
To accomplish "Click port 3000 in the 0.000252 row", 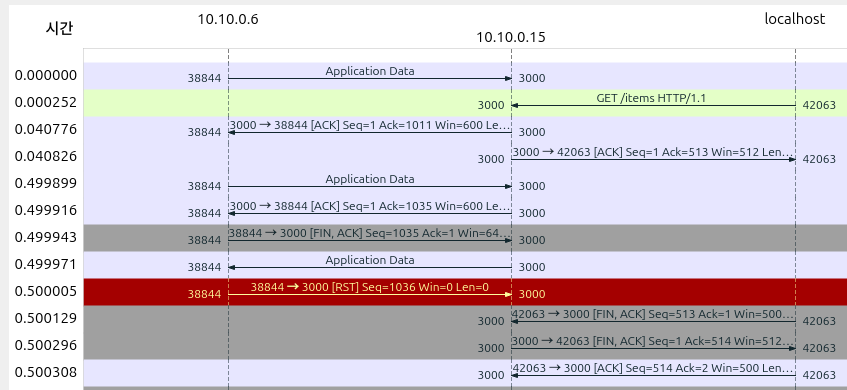I will click(491, 105).
